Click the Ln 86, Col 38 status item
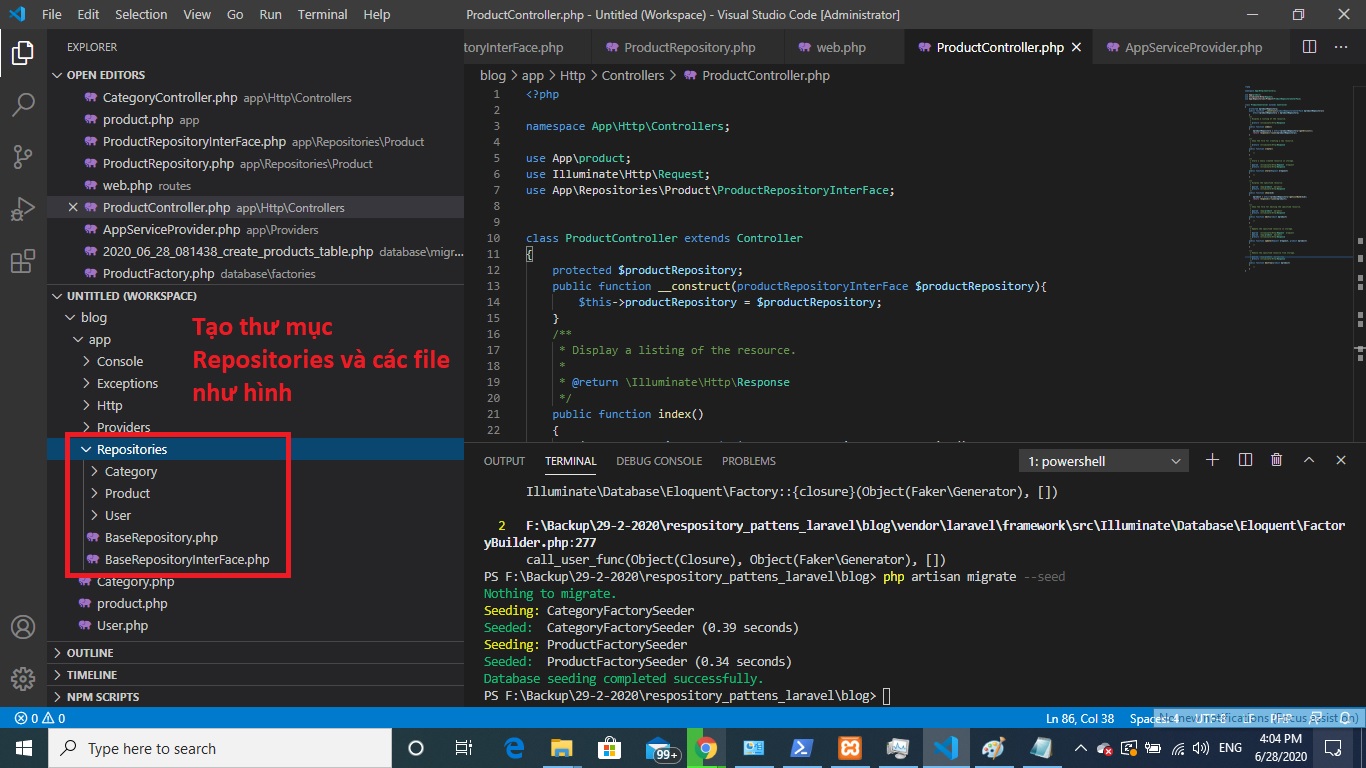Viewport: 1366px width, 768px height. pyautogui.click(x=1080, y=718)
